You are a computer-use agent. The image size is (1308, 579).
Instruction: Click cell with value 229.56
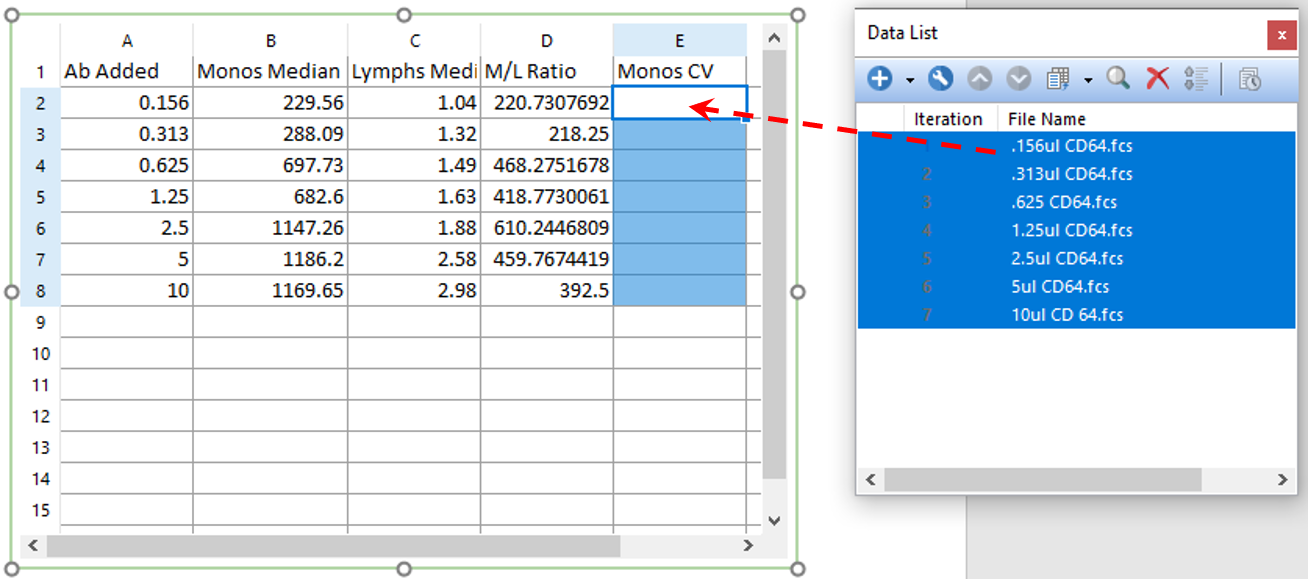pos(271,103)
